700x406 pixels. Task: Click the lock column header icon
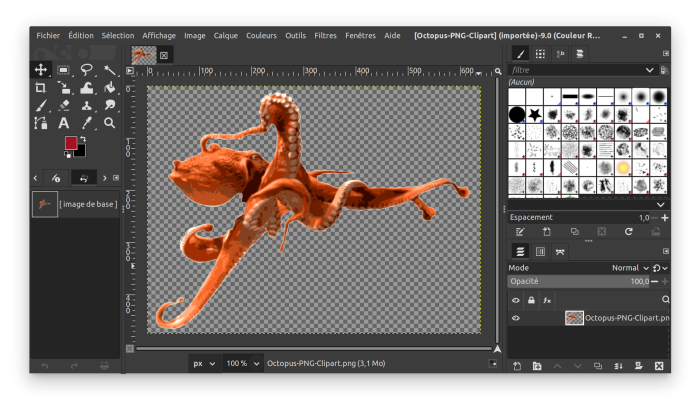tap(531, 300)
